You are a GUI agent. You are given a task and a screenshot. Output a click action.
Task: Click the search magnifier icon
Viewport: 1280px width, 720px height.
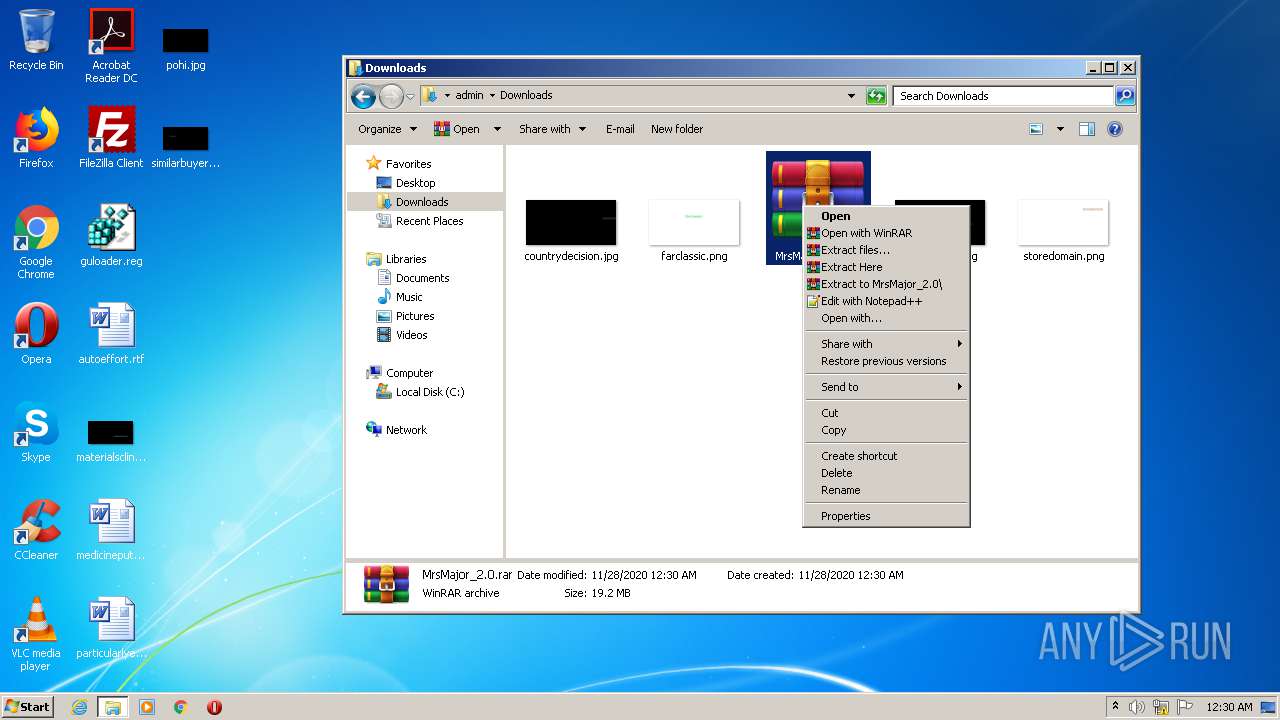click(x=1125, y=96)
